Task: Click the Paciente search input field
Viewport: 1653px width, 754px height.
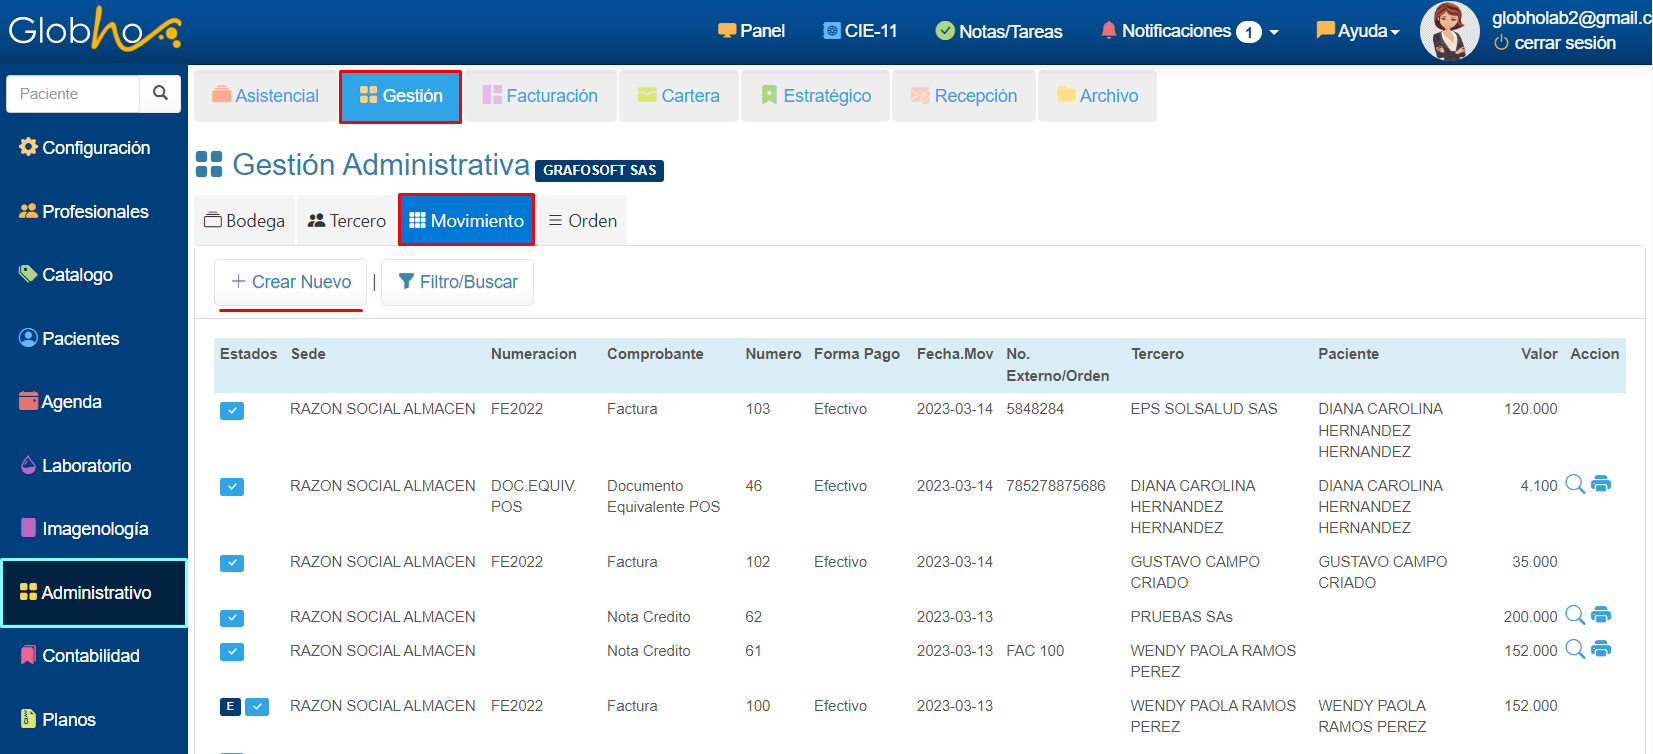Action: tap(74, 94)
